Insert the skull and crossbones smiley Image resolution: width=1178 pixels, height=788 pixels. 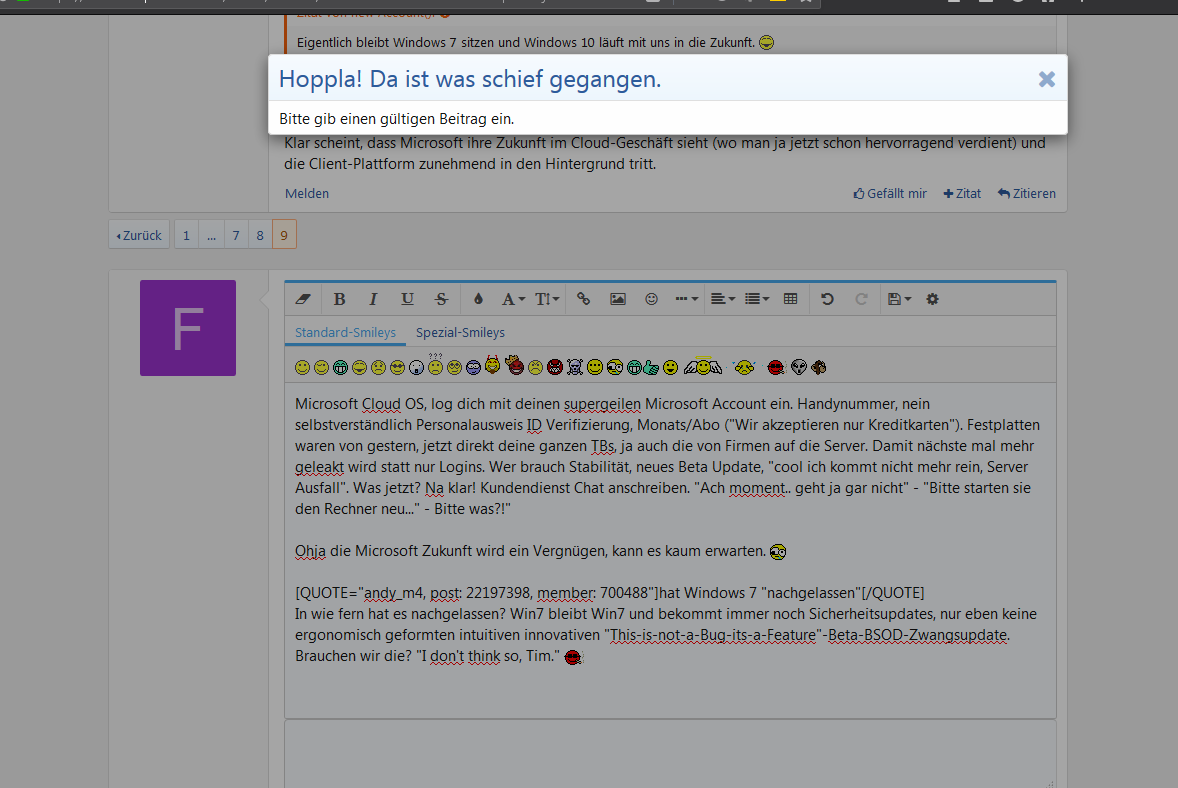[x=575, y=367]
